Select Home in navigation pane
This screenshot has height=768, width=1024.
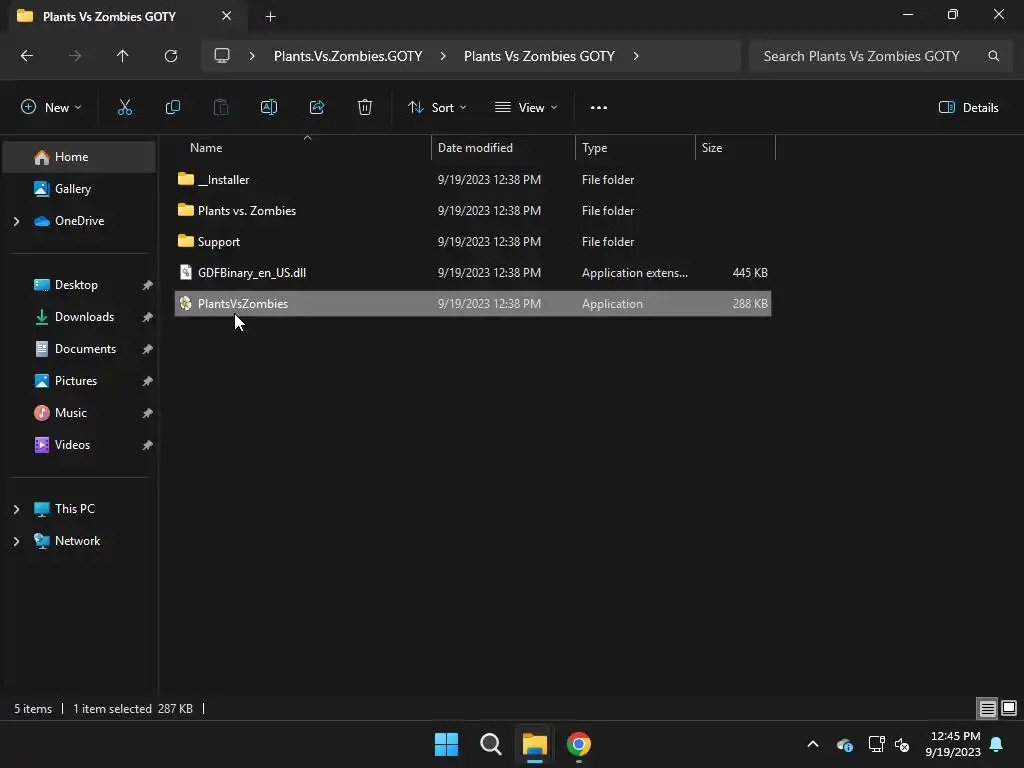(x=79, y=157)
